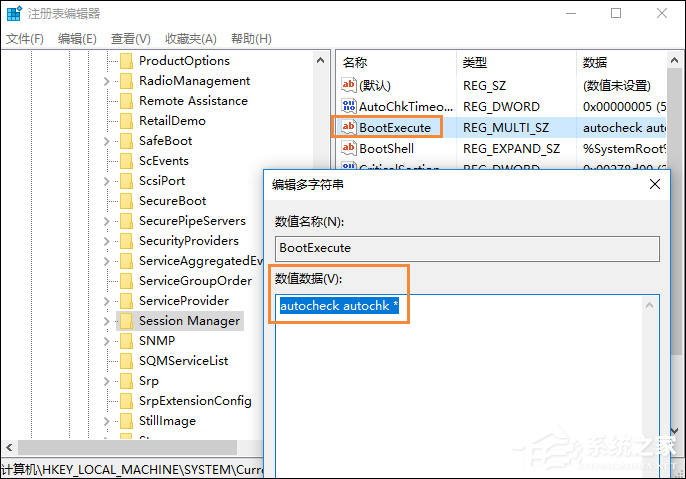Select the Session Manager folder icon
This screenshot has height=479, width=686.
pyautogui.click(x=126, y=321)
